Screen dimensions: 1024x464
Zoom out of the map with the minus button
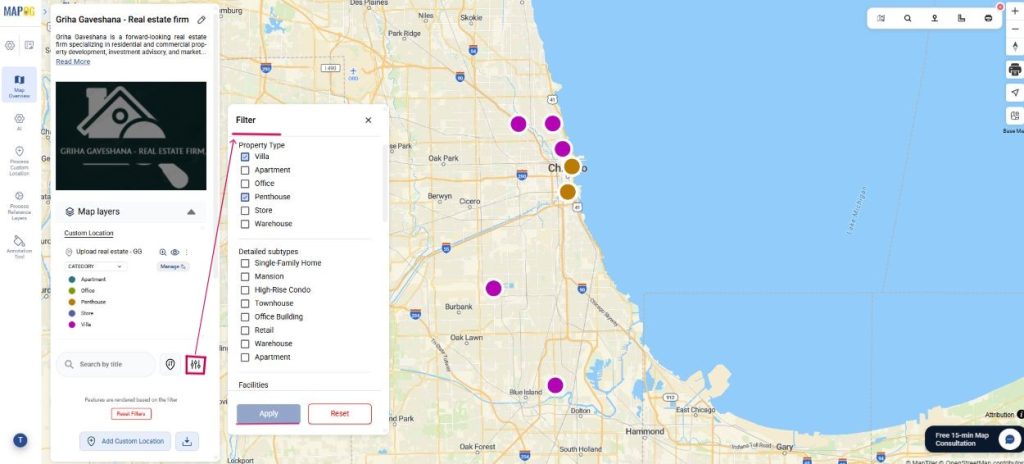click(1015, 29)
